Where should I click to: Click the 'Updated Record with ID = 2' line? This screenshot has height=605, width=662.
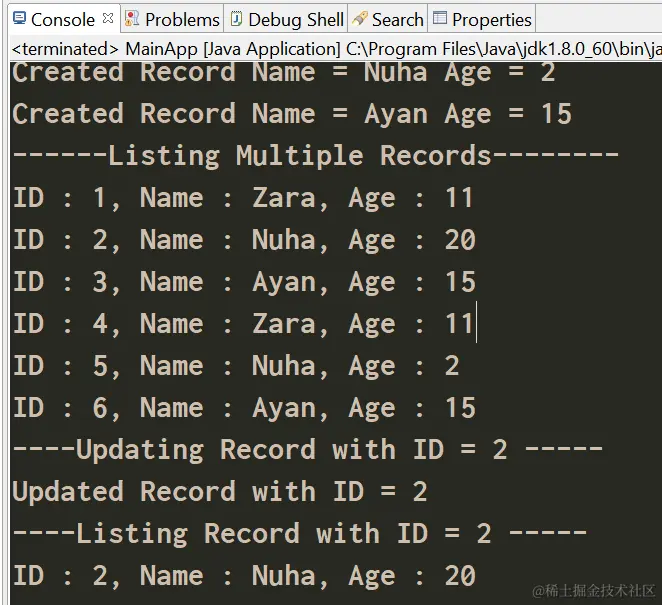220,492
